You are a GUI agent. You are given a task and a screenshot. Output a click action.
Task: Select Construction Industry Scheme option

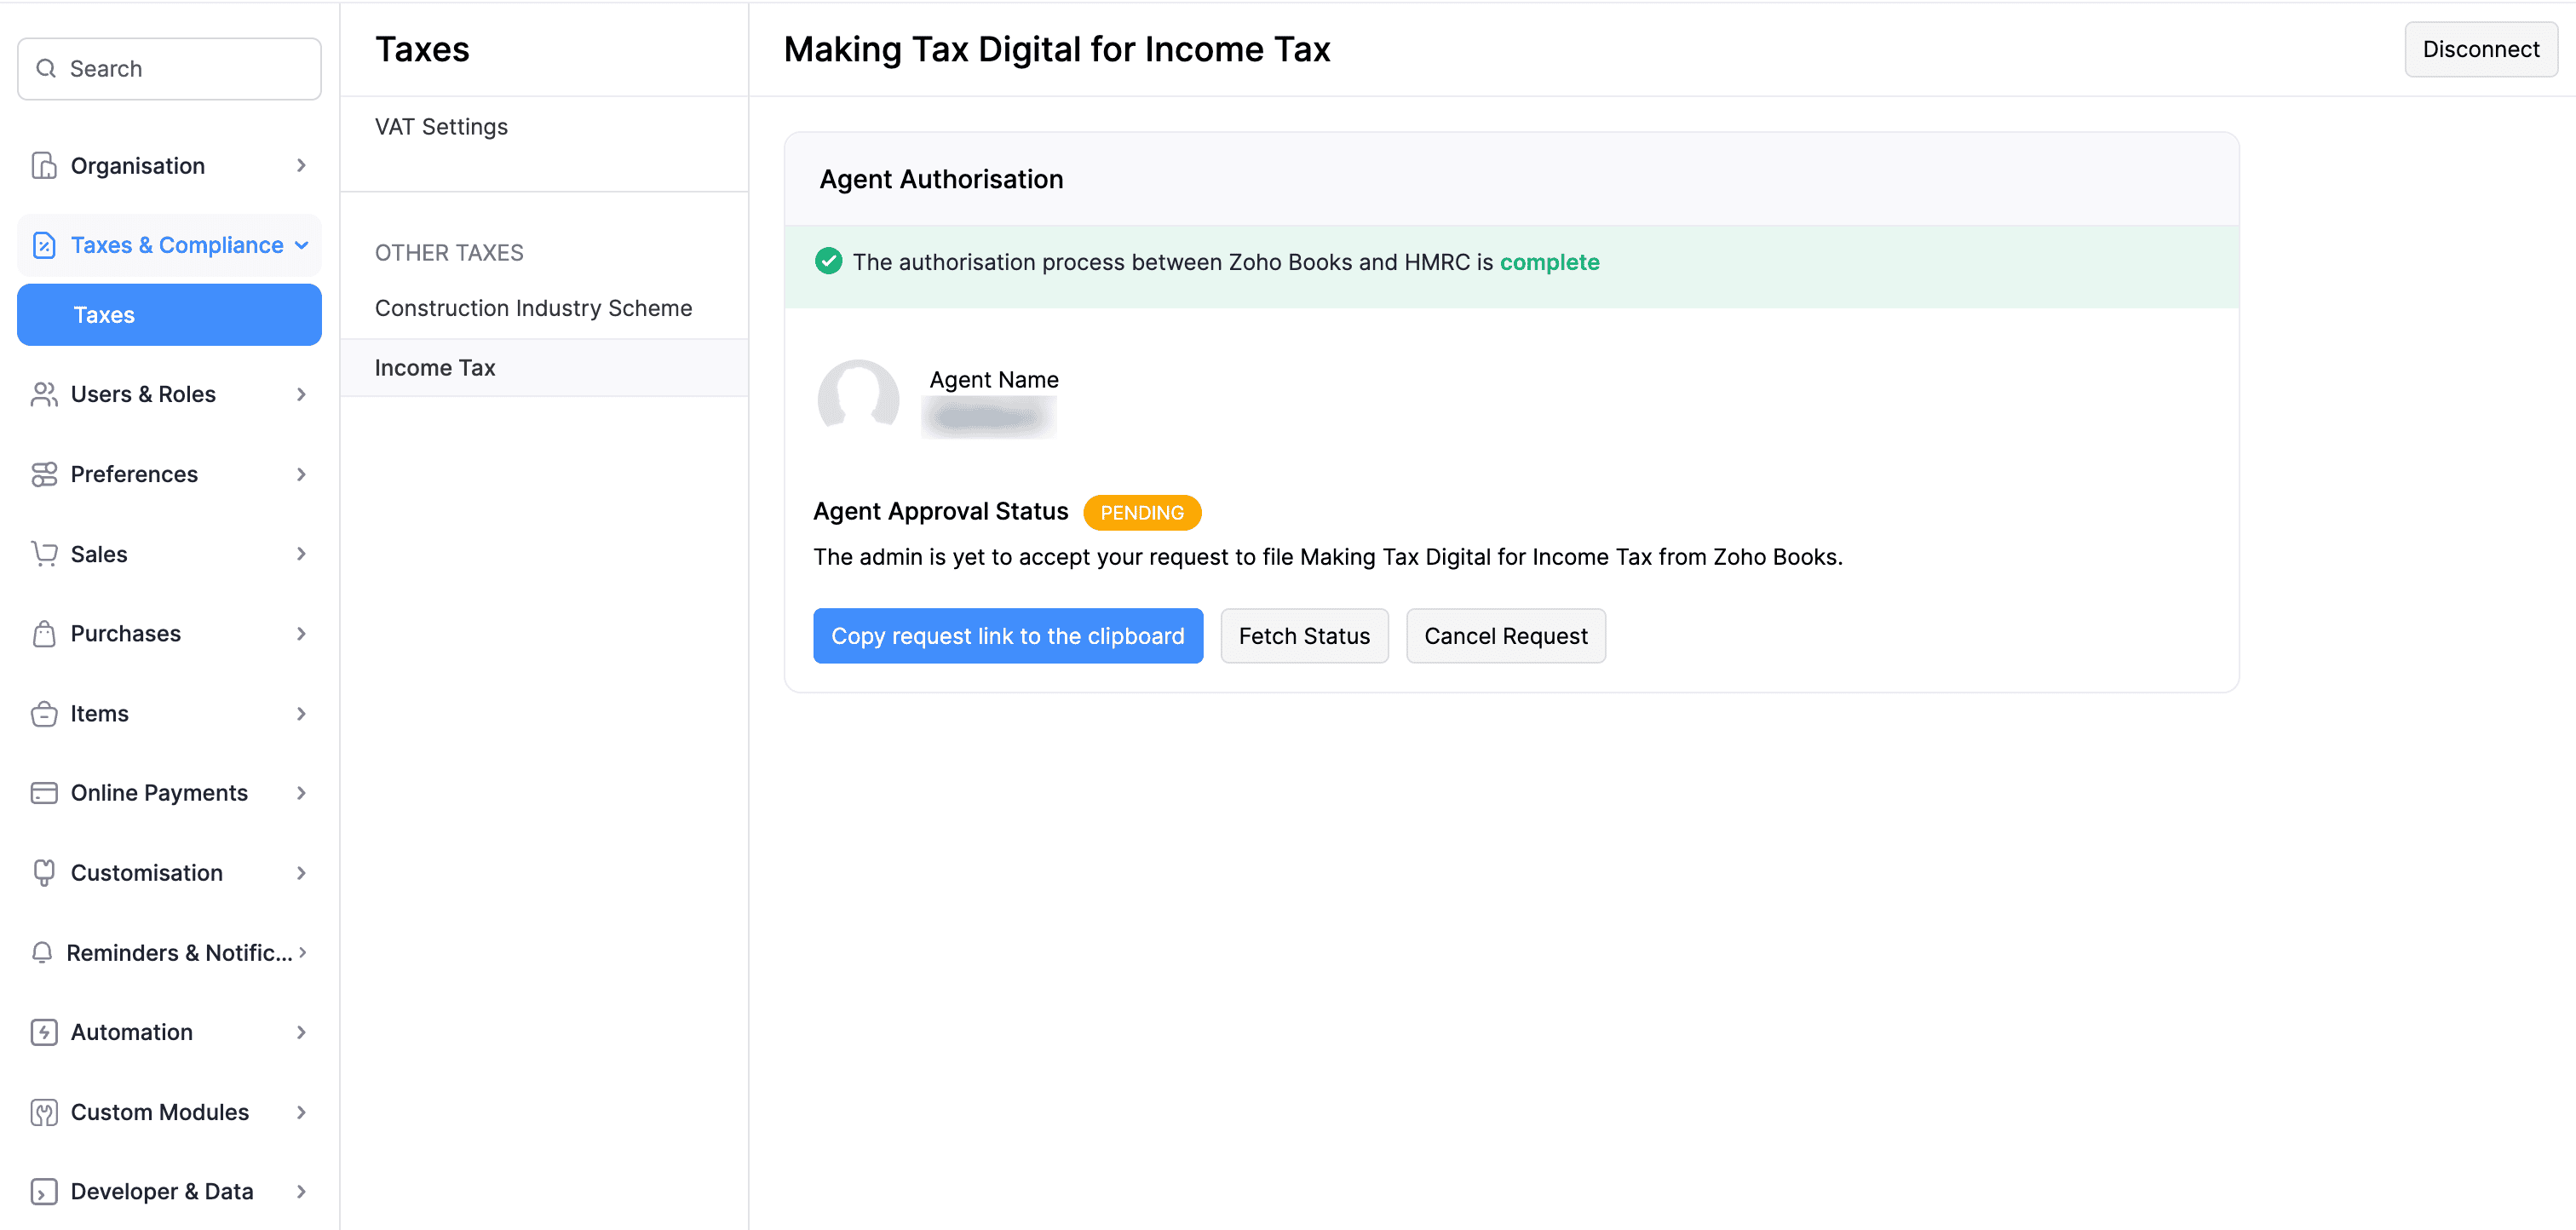tap(533, 308)
